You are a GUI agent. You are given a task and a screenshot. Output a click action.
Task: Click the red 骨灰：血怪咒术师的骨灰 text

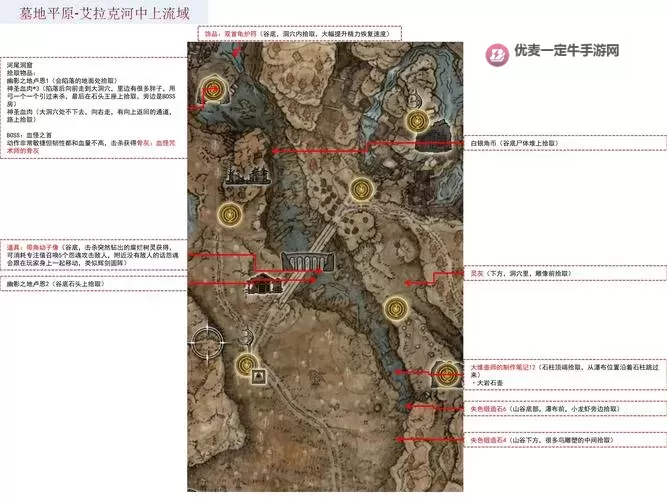(x=91, y=146)
